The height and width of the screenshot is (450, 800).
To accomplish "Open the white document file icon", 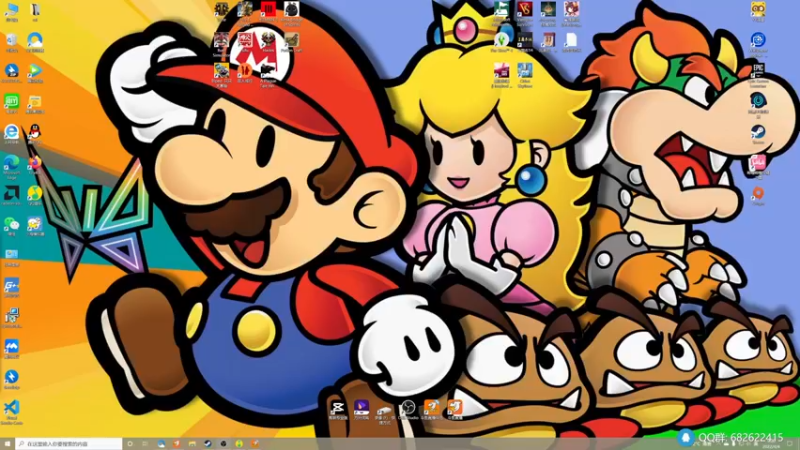I will point(571,40).
